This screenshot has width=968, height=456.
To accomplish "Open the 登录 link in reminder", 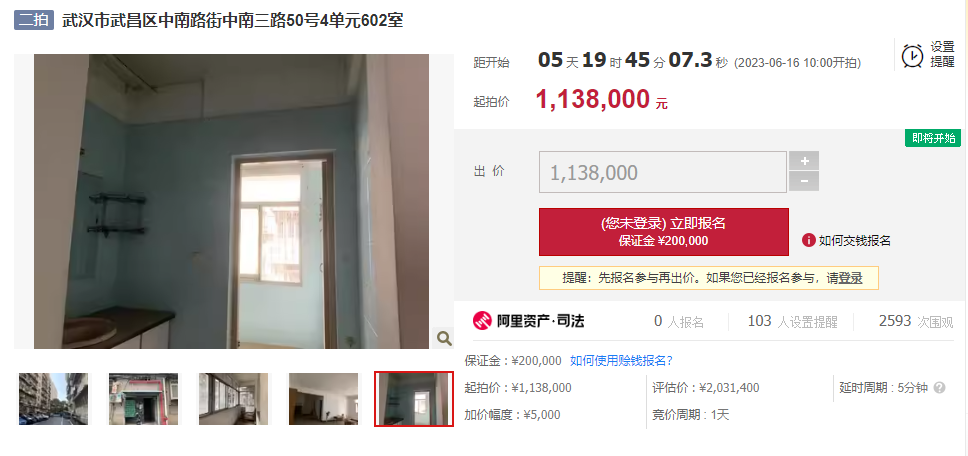I will point(850,278).
